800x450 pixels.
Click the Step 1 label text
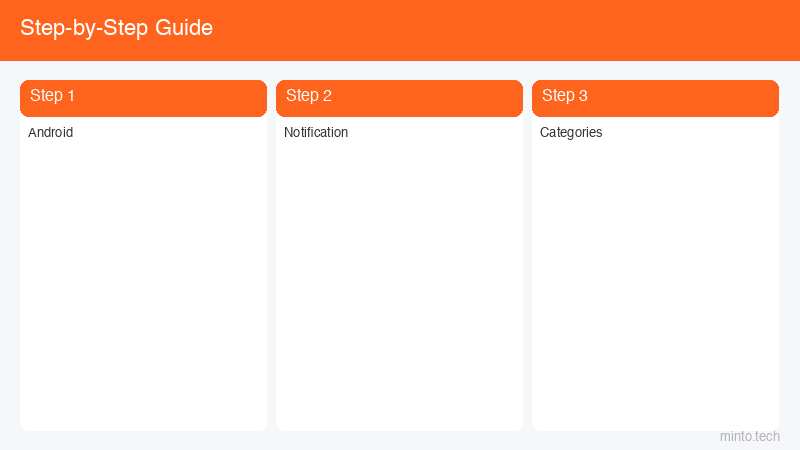(x=52, y=95)
